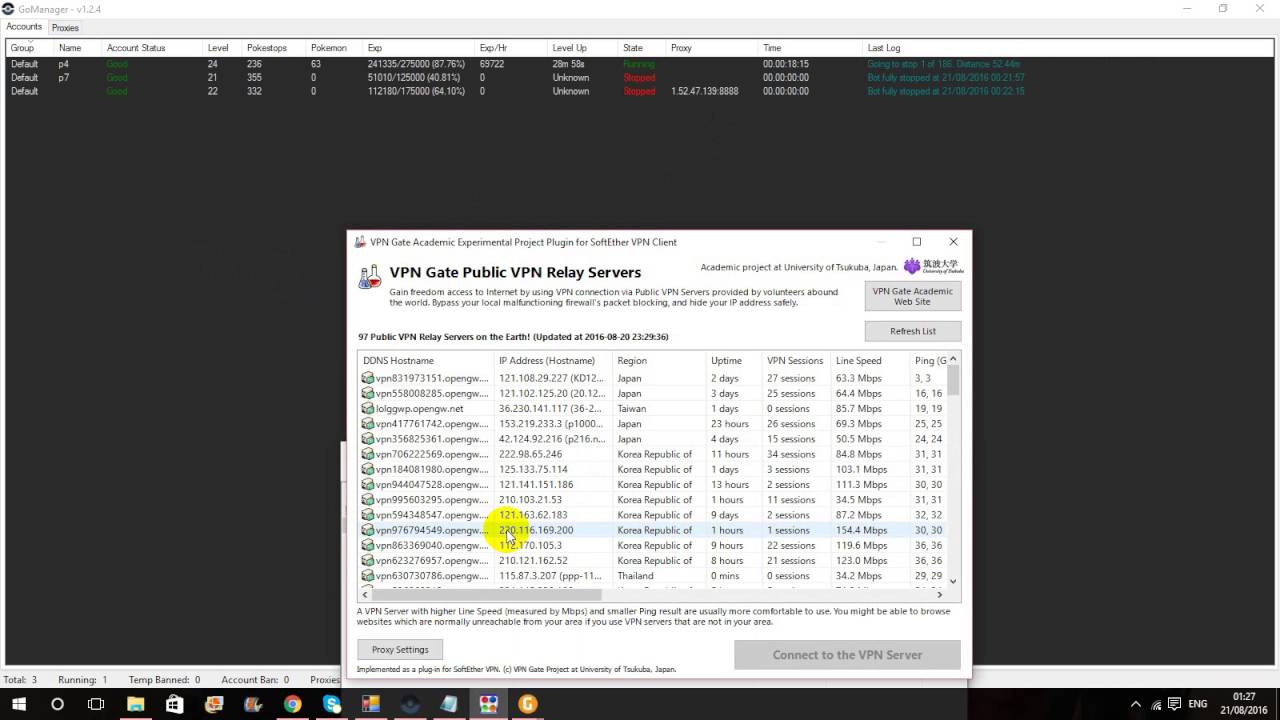
Task: Click the University of Tsukuba logo
Action: pos(934,266)
